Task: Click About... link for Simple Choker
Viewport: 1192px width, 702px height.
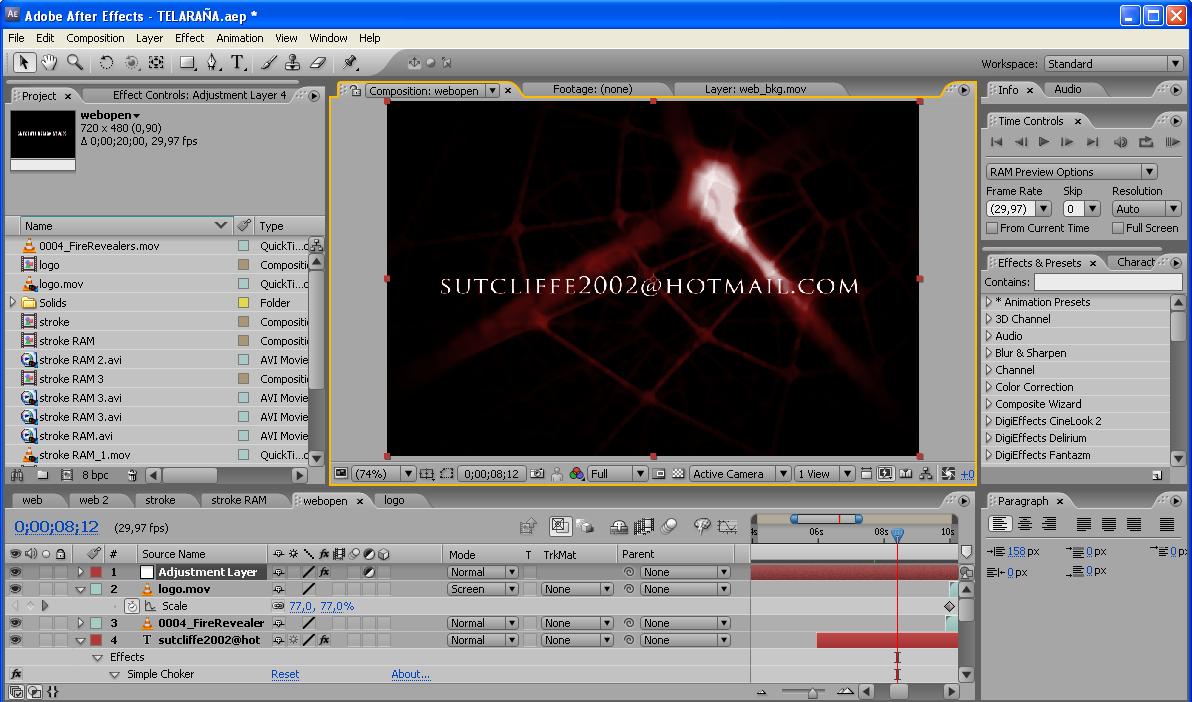Action: click(411, 674)
